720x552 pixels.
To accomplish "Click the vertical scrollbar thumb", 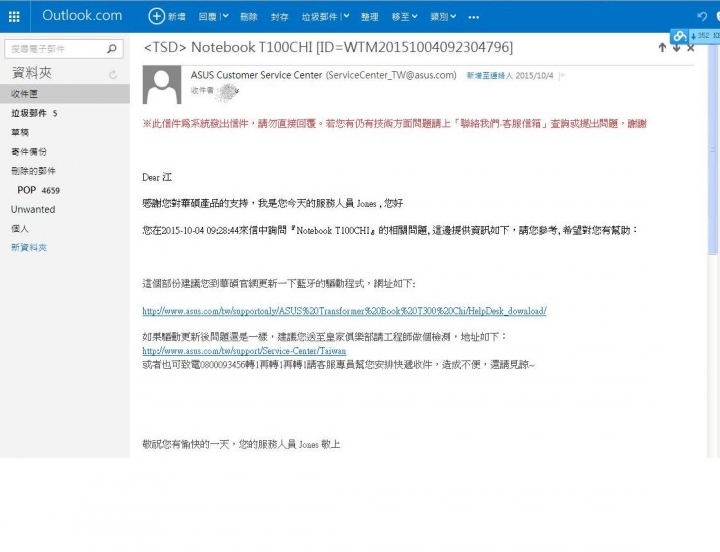I will click(x=713, y=149).
